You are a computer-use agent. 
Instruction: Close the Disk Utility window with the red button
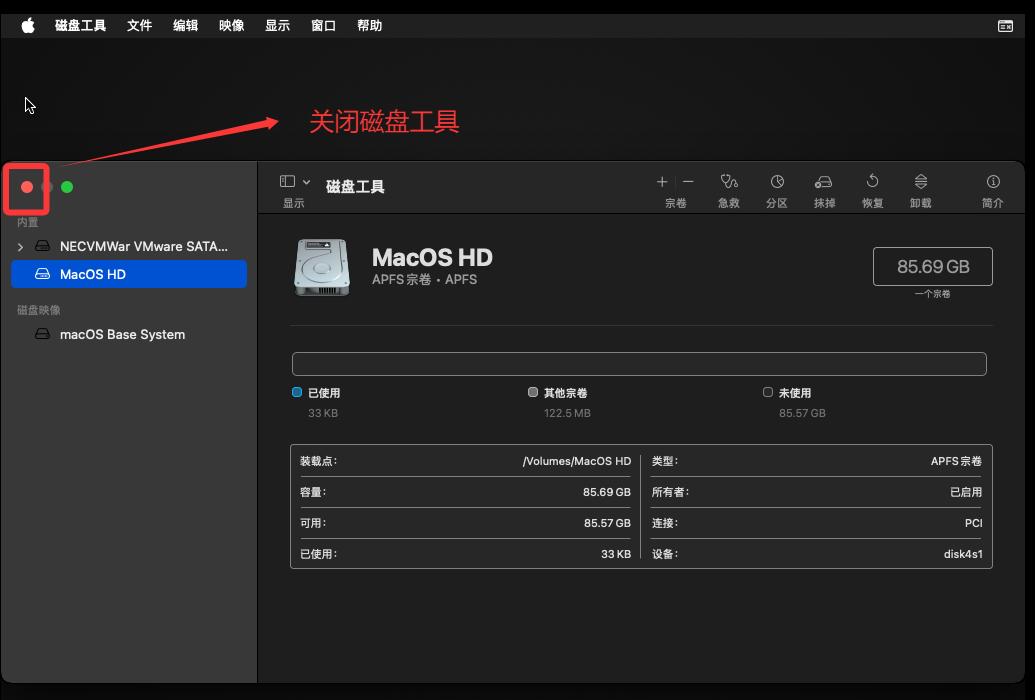pyautogui.click(x=27, y=187)
